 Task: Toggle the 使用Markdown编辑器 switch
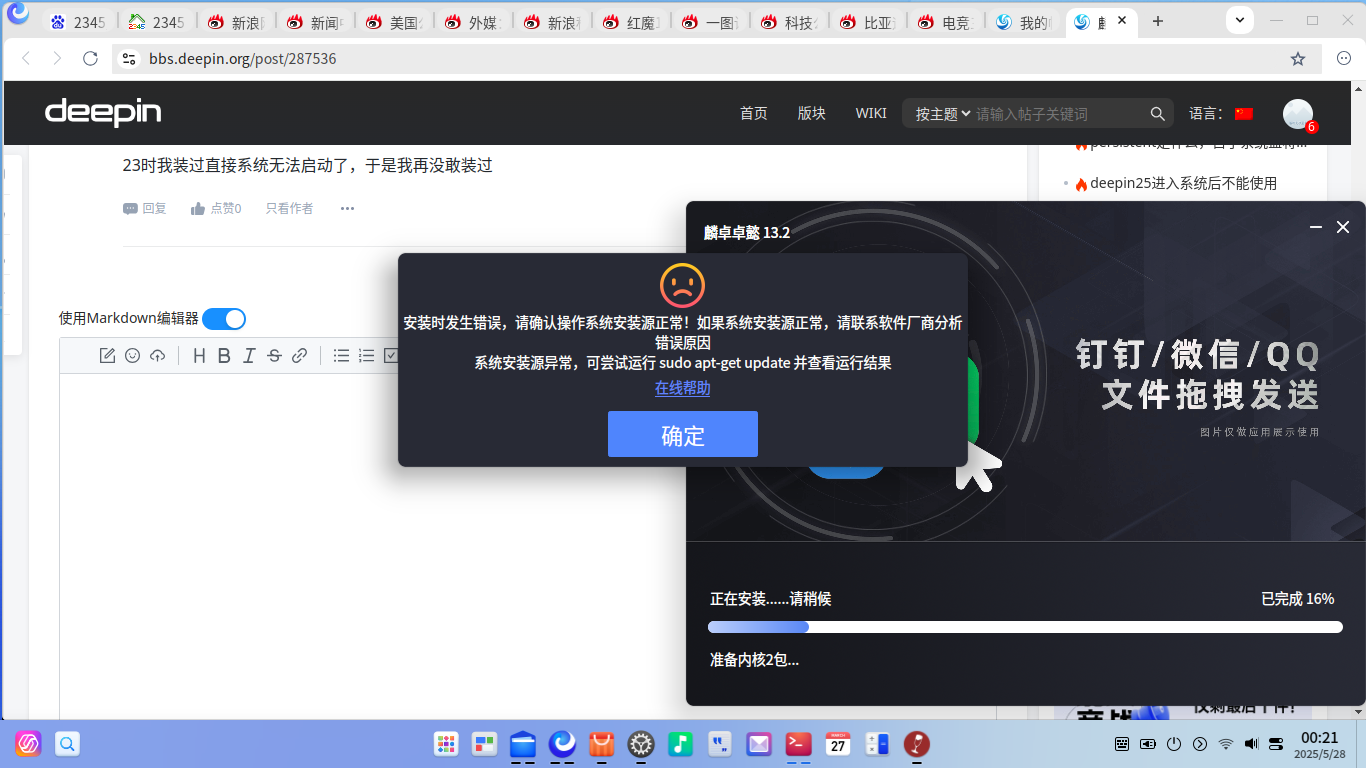224,319
